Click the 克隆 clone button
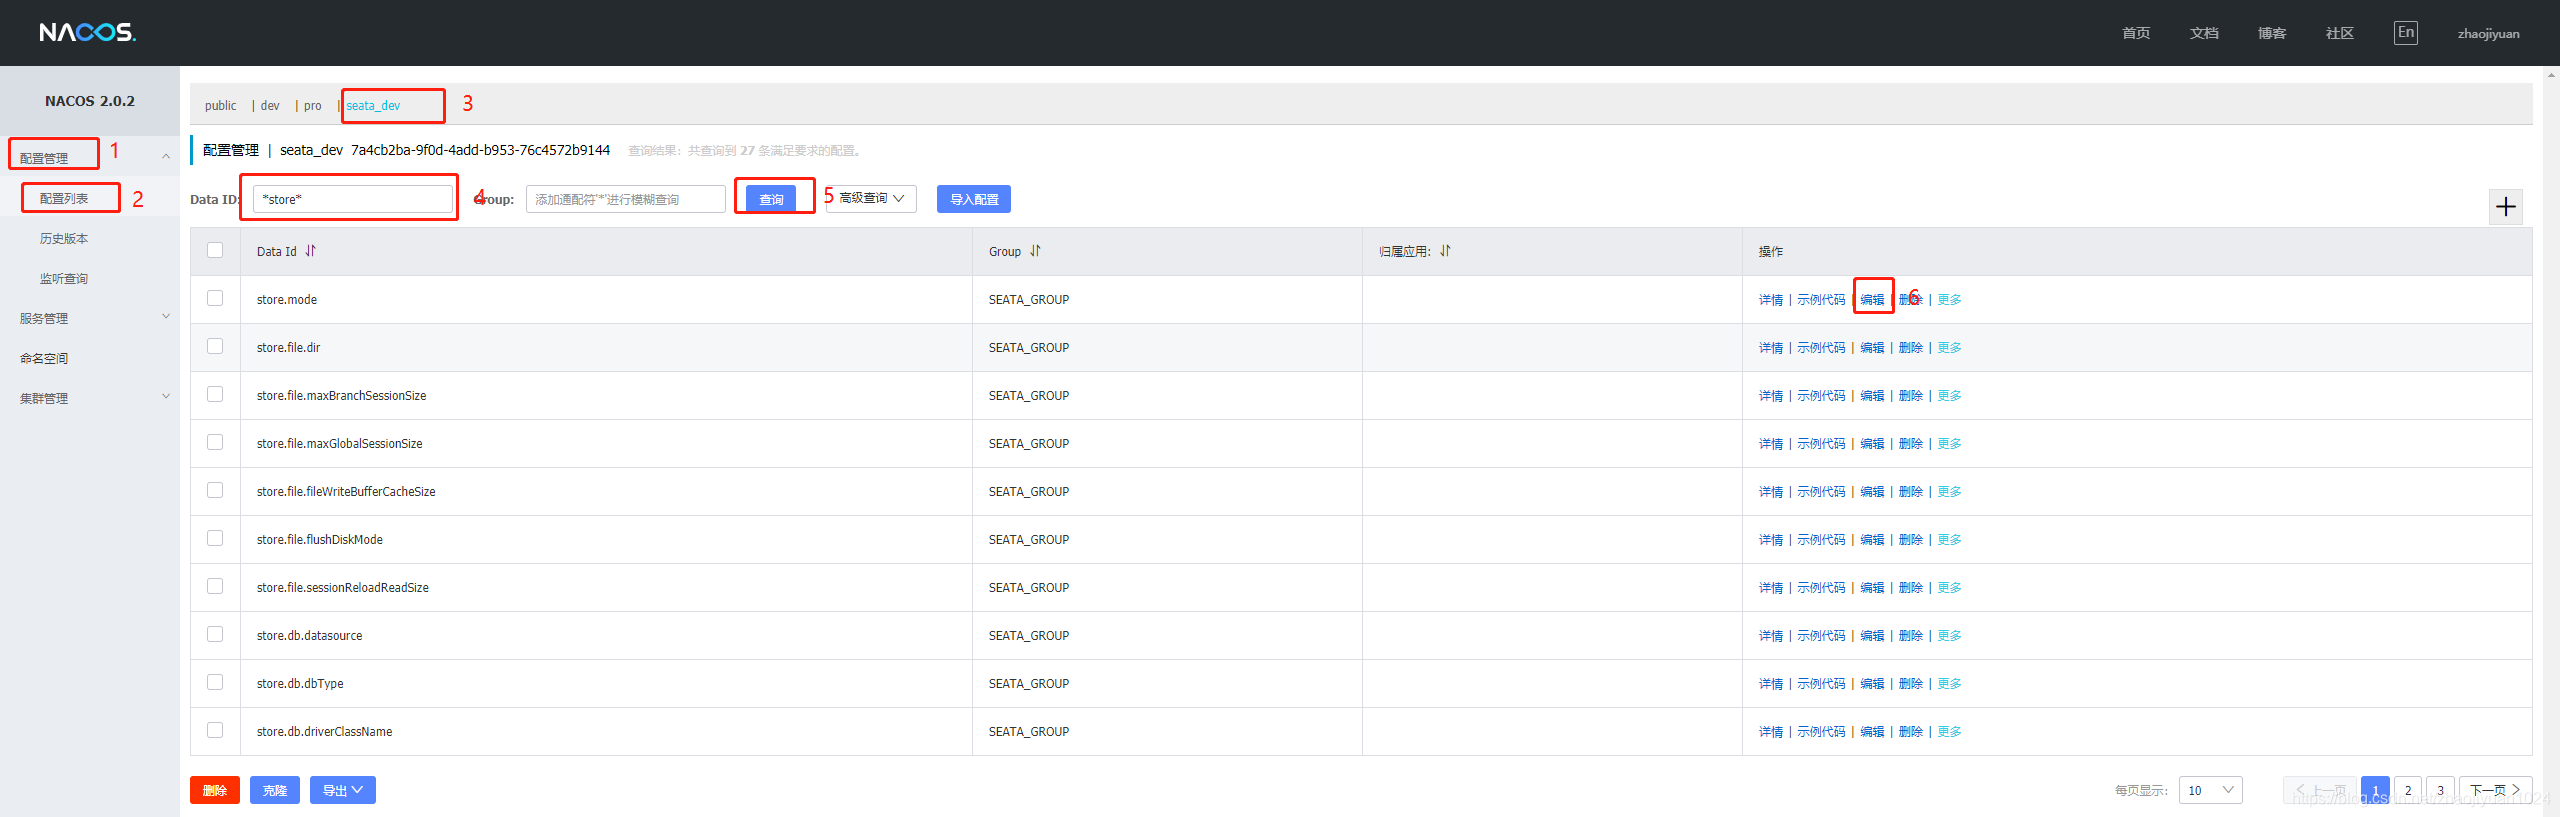The width and height of the screenshot is (2560, 817). click(275, 790)
